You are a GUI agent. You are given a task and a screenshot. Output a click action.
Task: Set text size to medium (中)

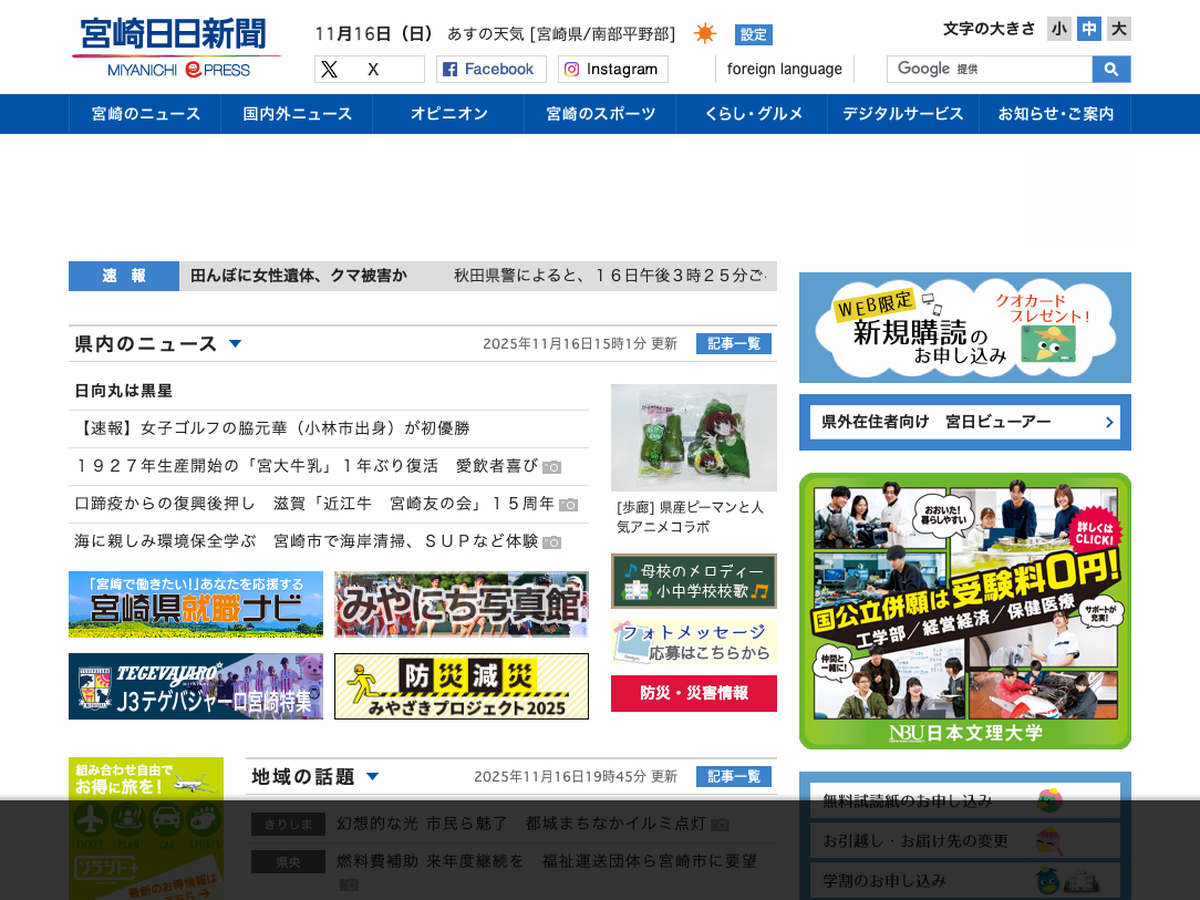point(1089,29)
